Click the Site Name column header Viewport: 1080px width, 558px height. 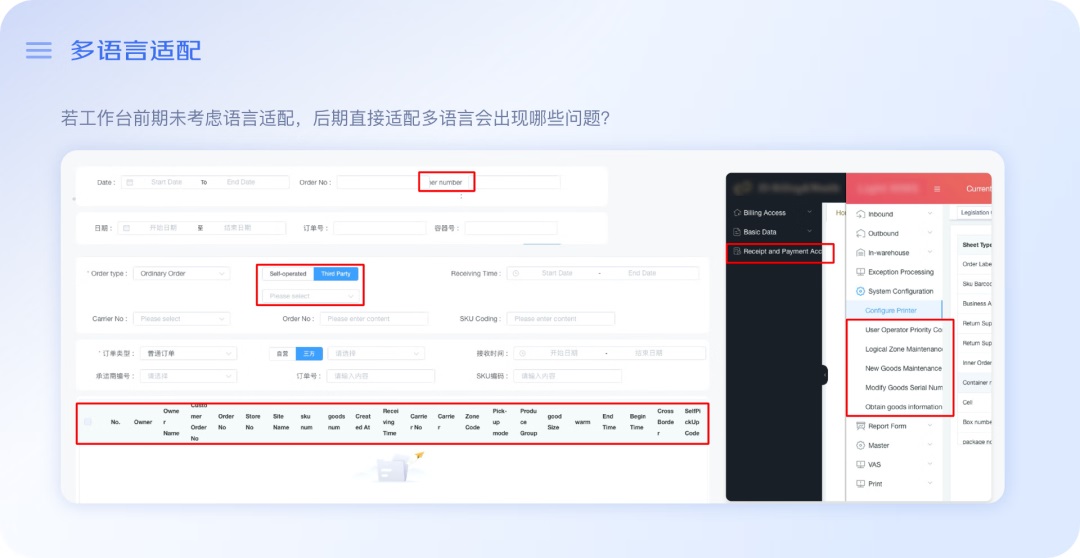click(x=281, y=422)
